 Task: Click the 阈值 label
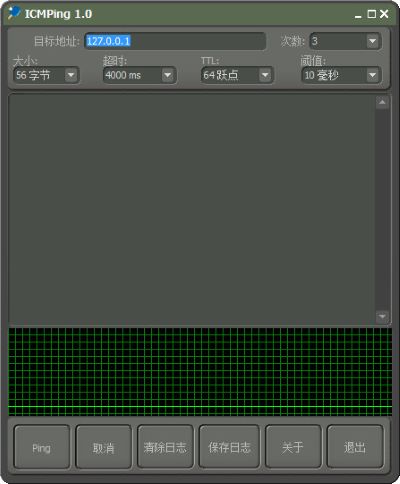(313, 61)
